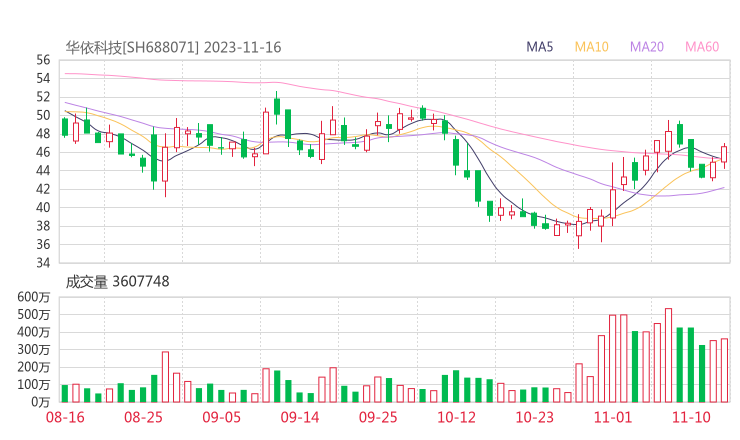Click the 56 price axis label
This screenshot has width=740, height=440.
tap(43, 60)
